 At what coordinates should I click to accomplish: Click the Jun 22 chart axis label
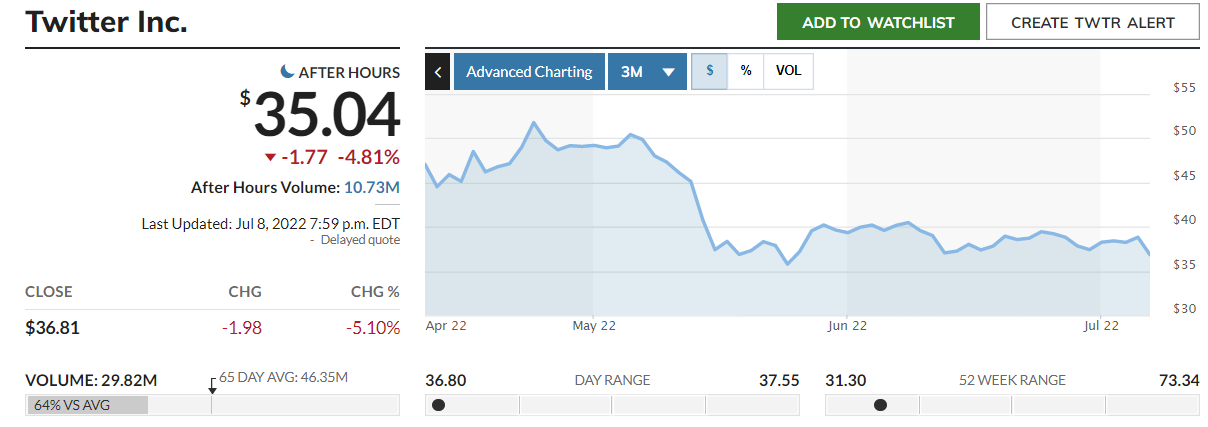(846, 325)
